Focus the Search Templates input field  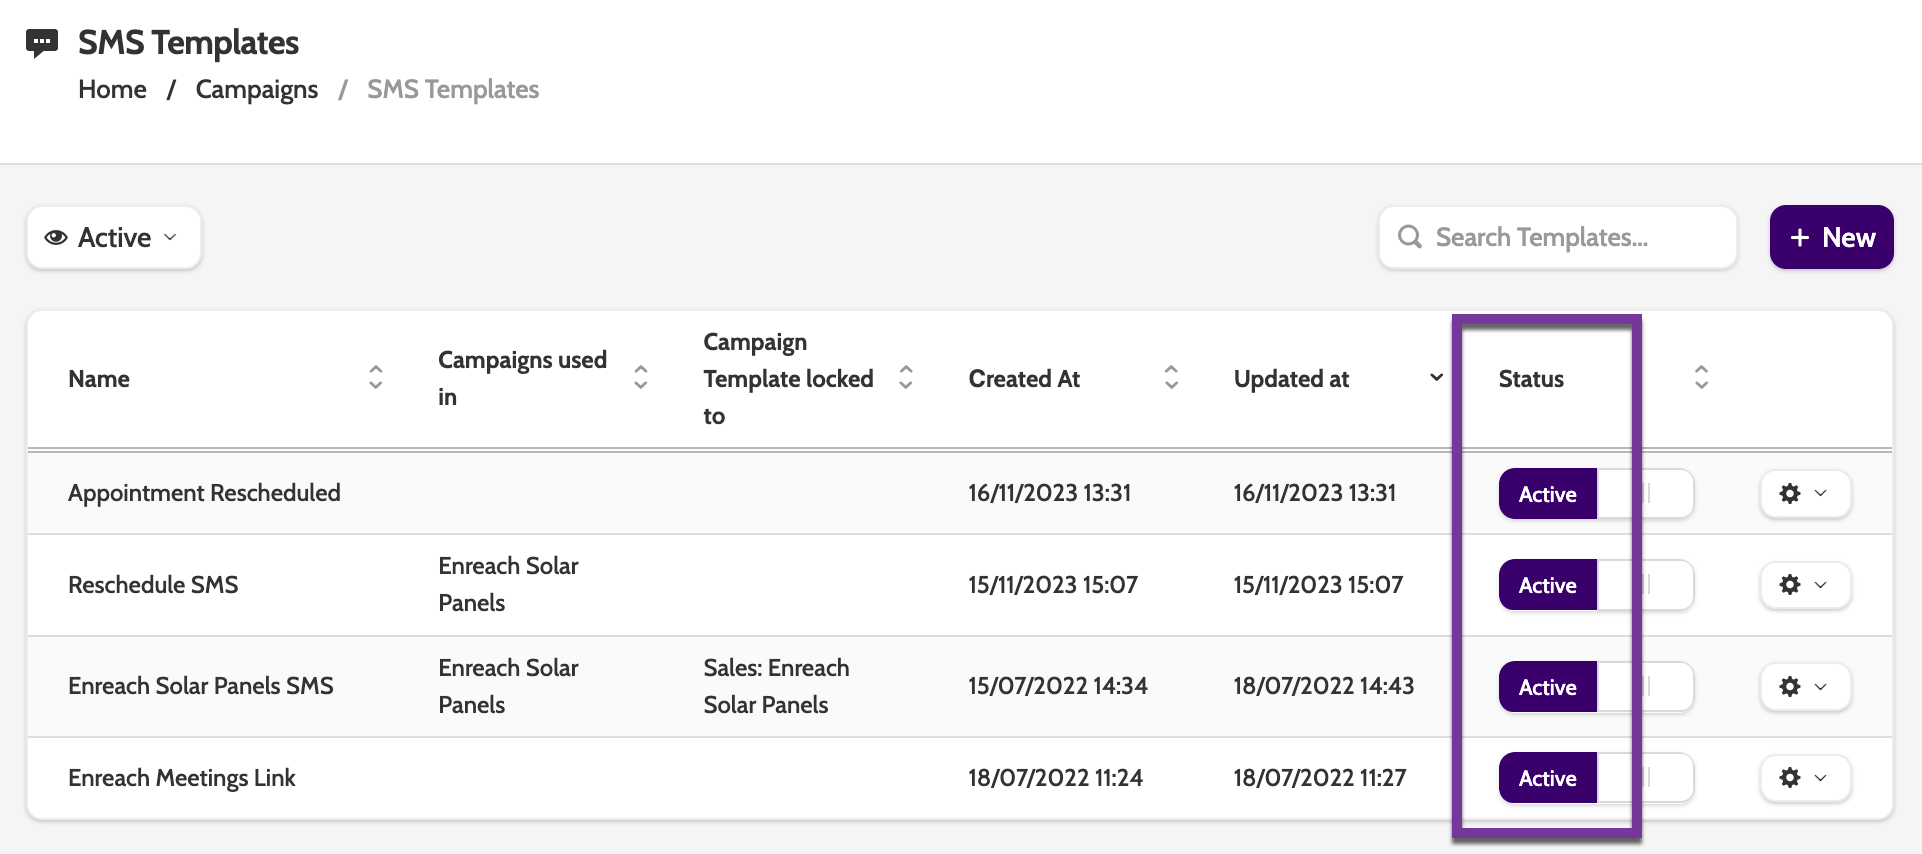pos(1558,237)
